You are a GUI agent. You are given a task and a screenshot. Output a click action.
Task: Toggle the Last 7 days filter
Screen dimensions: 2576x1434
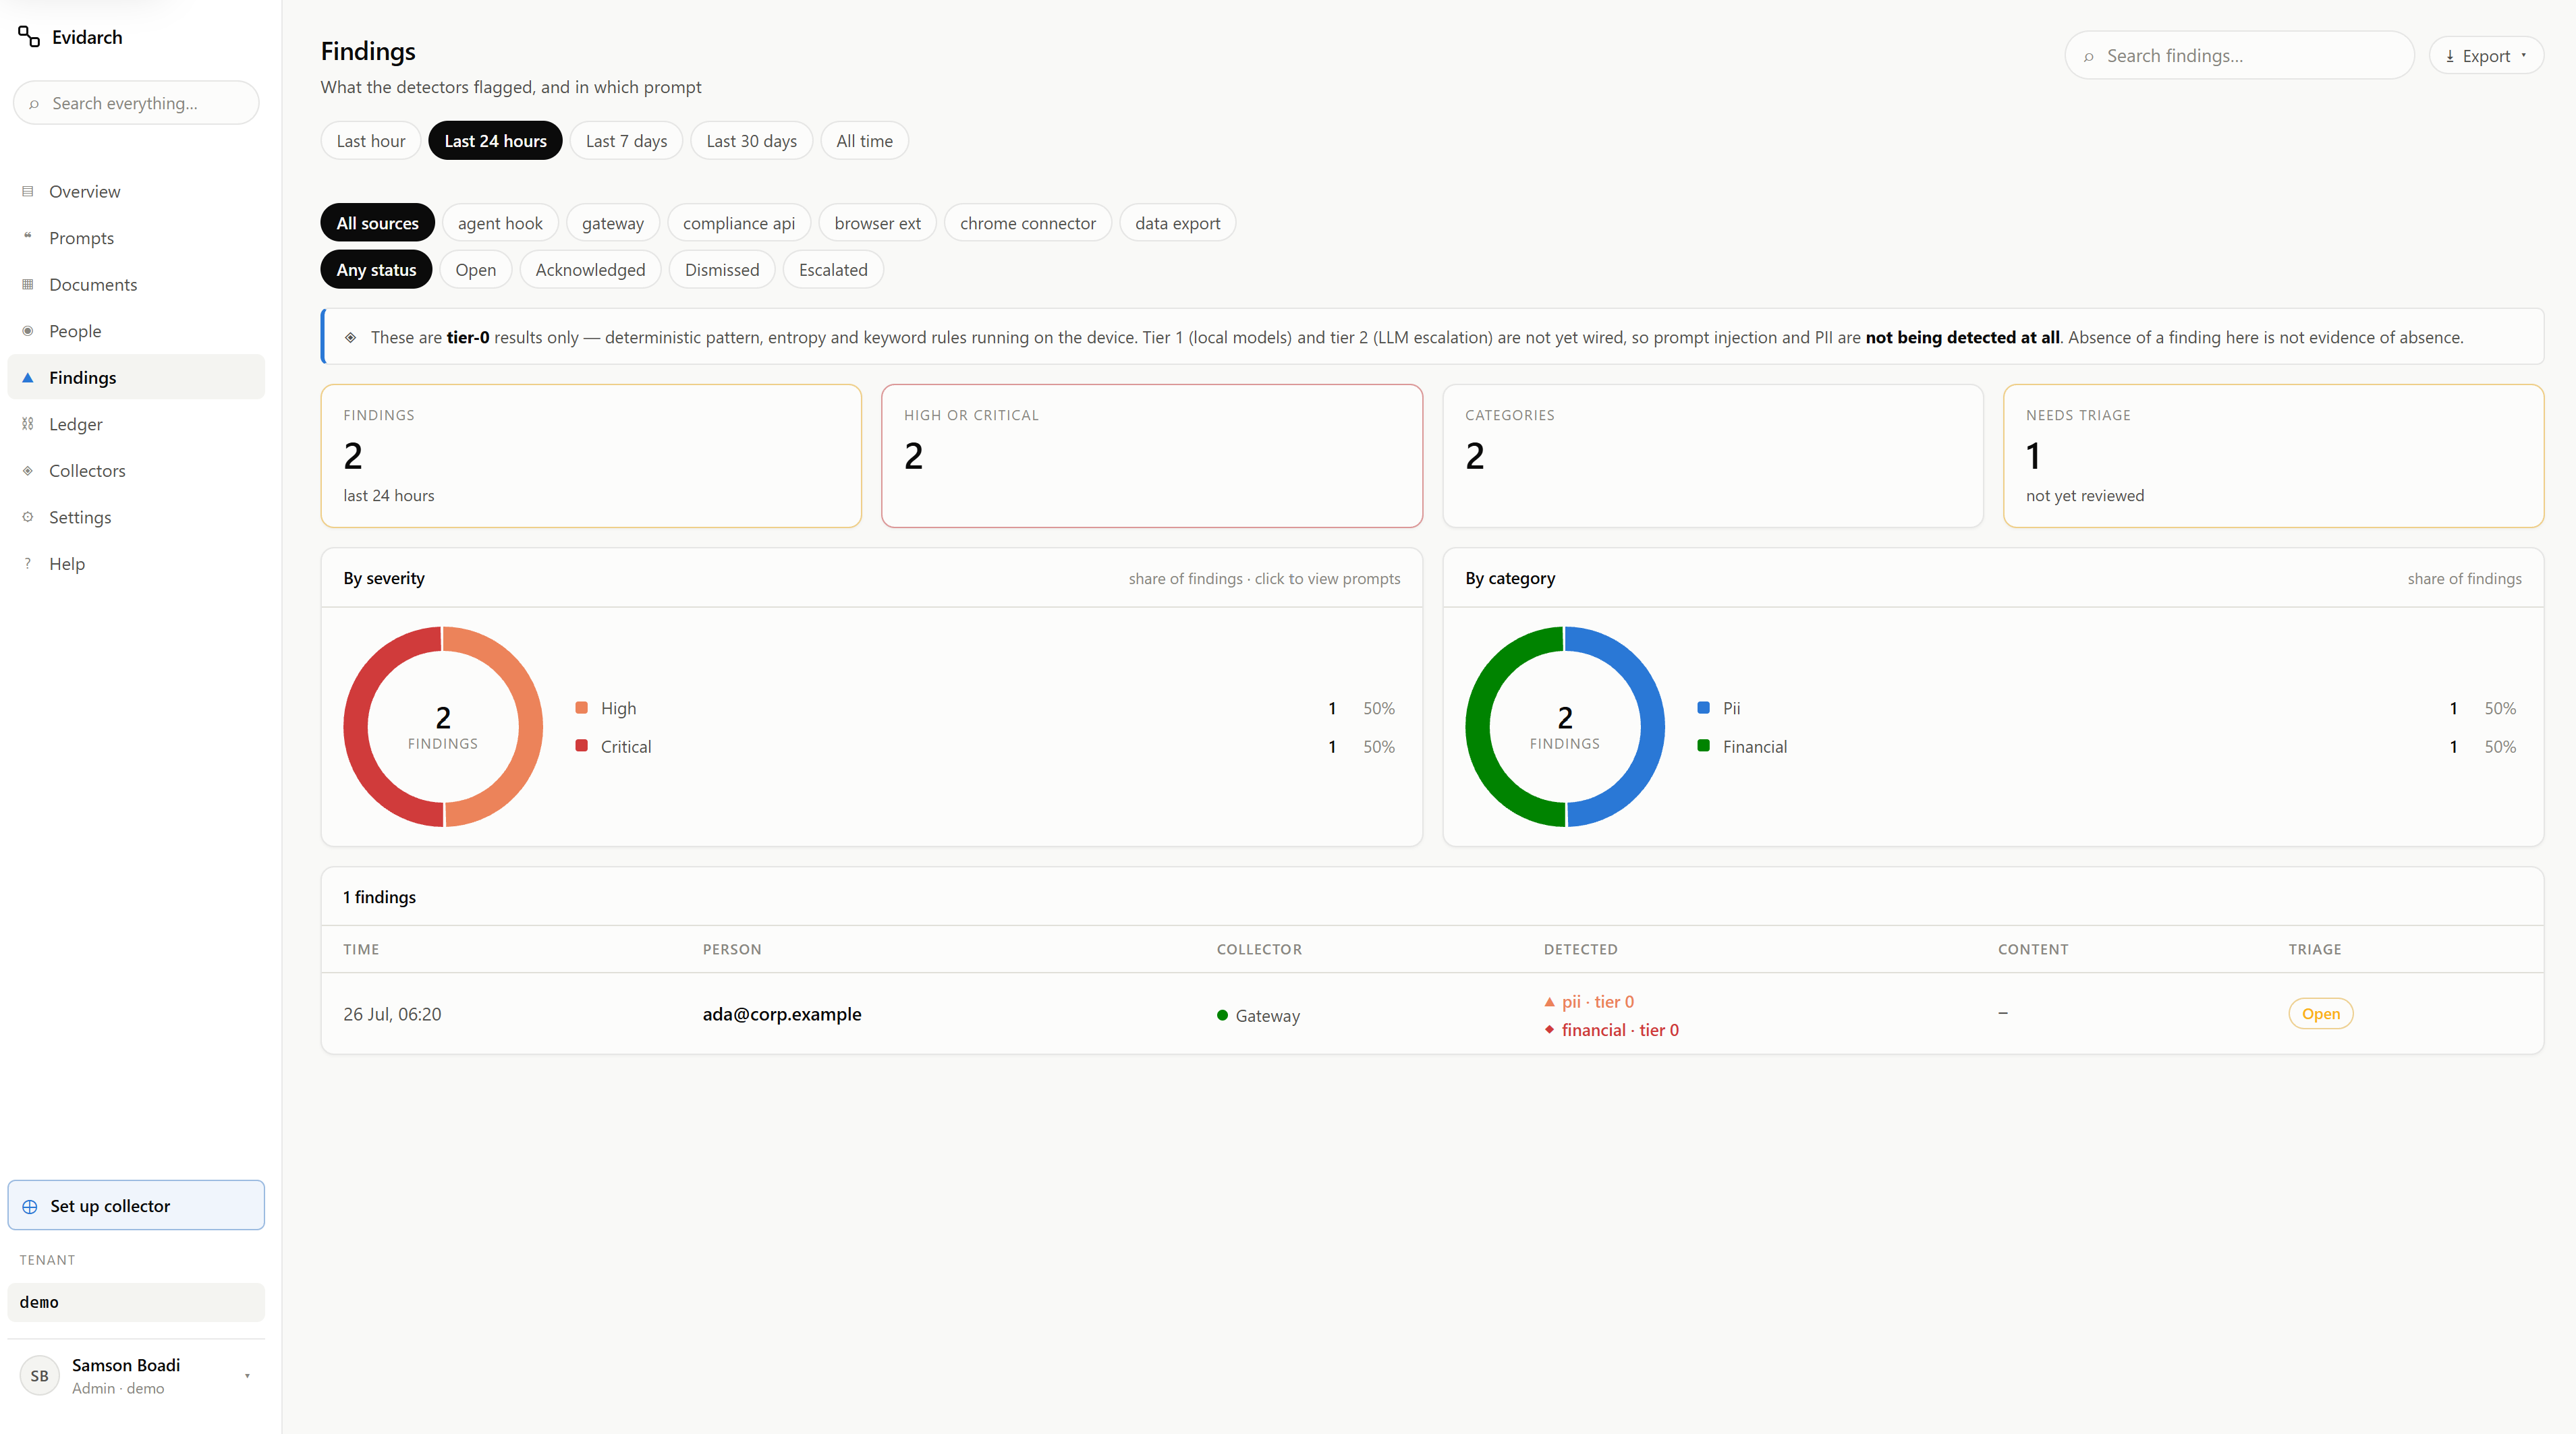[626, 141]
